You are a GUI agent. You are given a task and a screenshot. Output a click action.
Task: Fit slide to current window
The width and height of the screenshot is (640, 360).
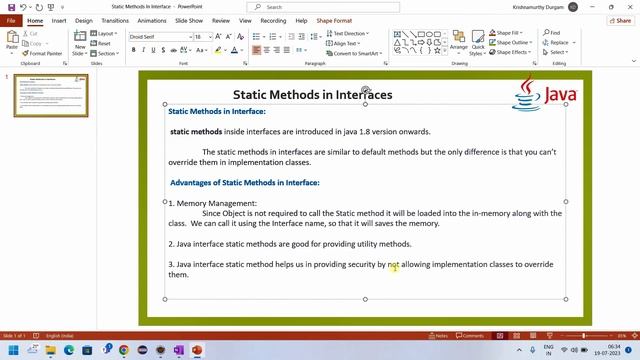click(634, 336)
